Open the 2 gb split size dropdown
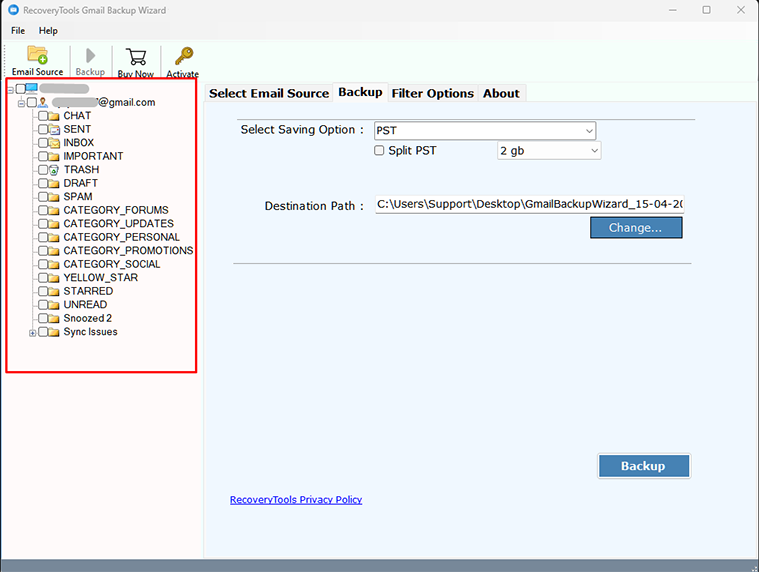Viewport: 759px width, 572px height. pyautogui.click(x=549, y=151)
